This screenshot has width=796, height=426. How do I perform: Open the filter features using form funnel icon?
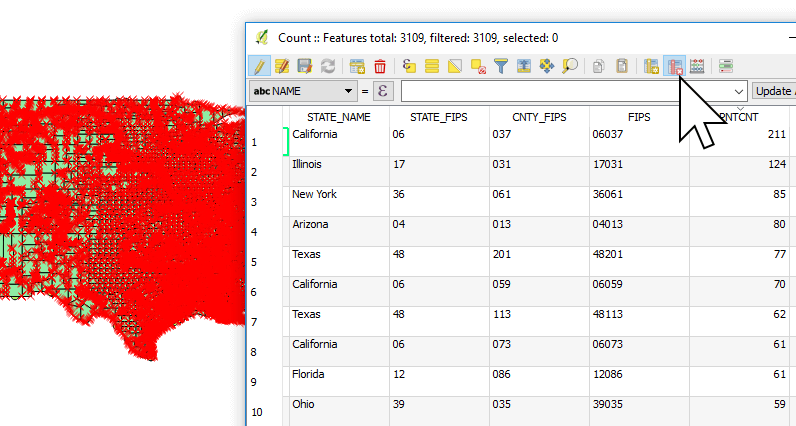(x=501, y=66)
